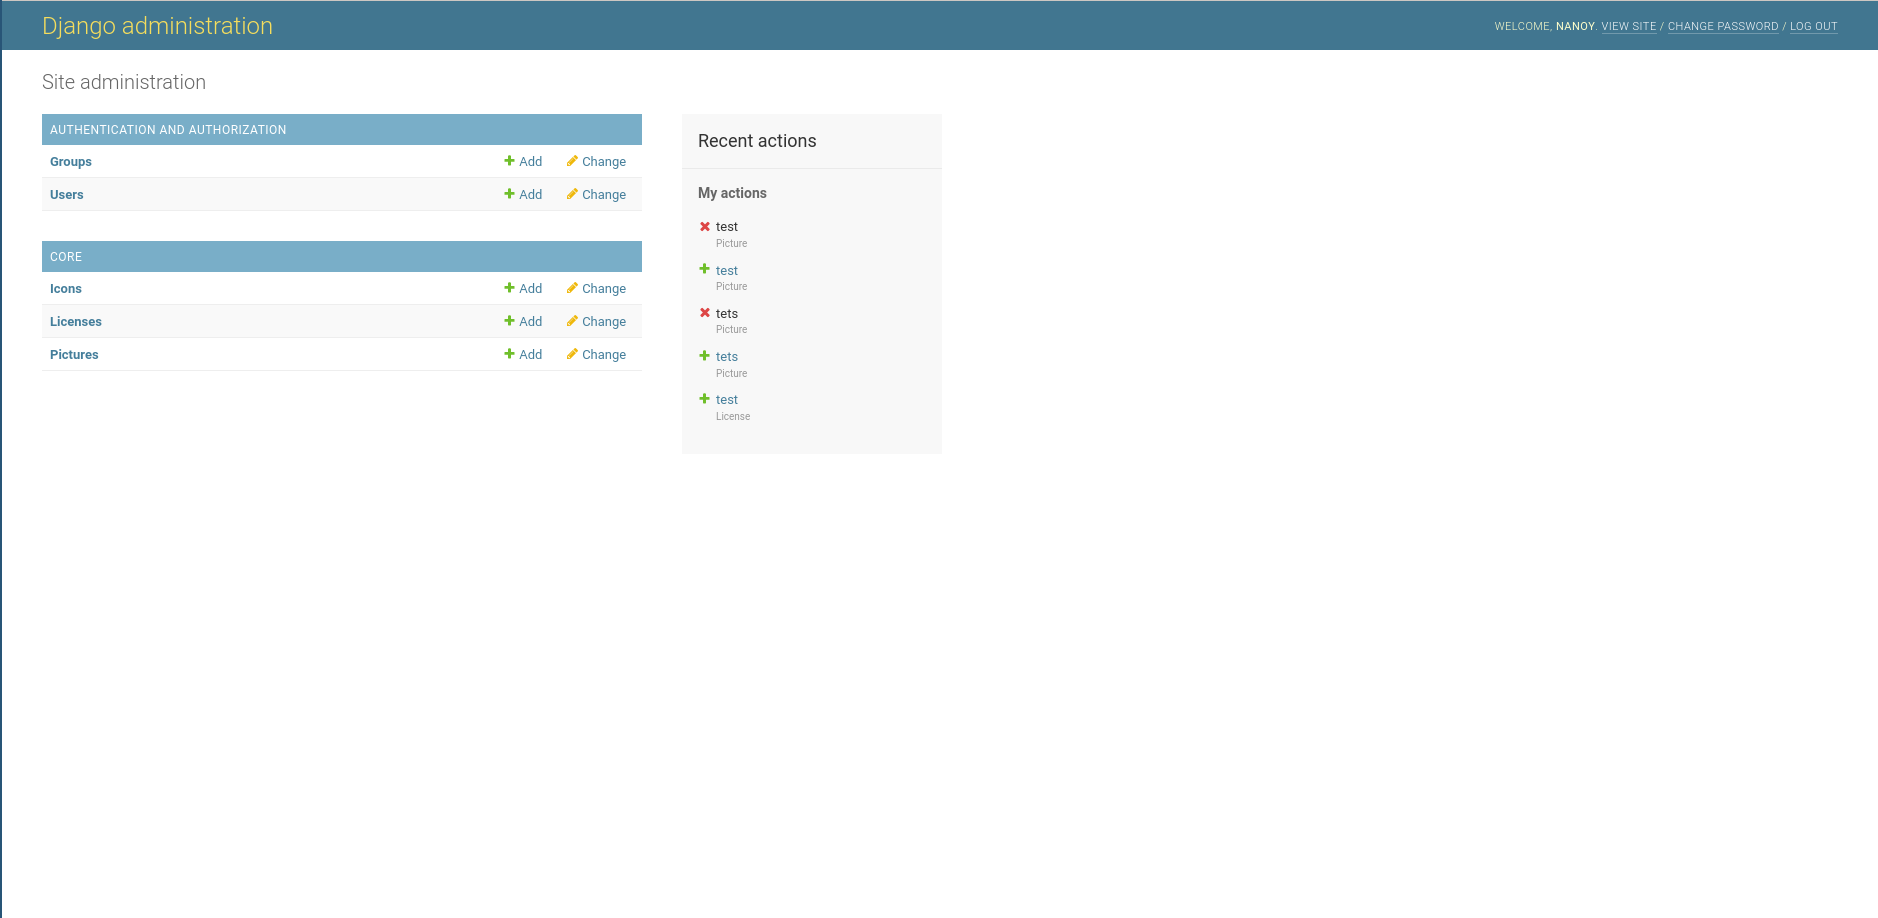Open the Authentication and Authorization section header
The width and height of the screenshot is (1878, 918).
[168, 130]
